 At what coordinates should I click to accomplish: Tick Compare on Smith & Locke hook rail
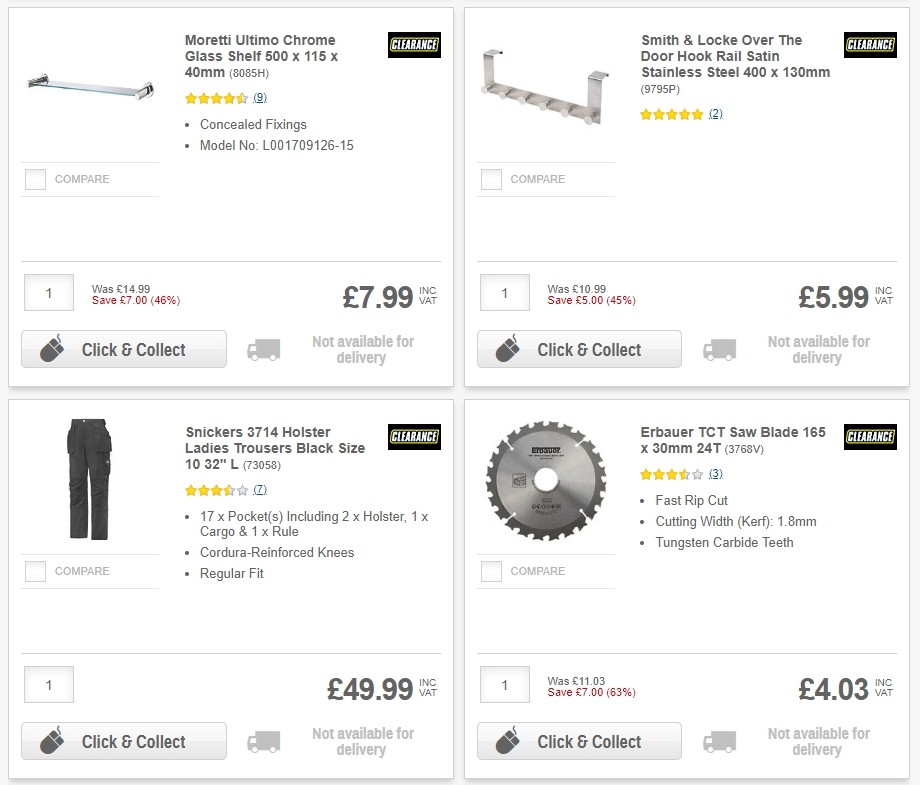tap(491, 179)
